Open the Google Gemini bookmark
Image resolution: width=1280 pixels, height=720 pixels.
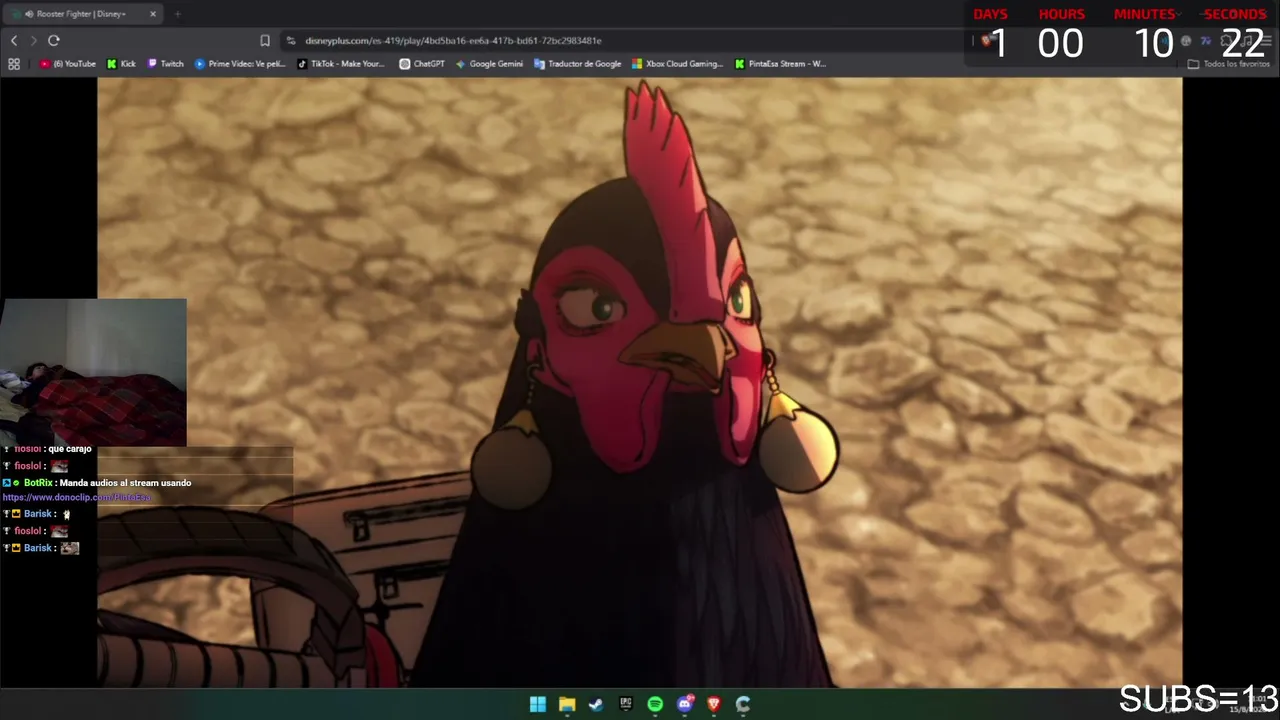[489, 64]
